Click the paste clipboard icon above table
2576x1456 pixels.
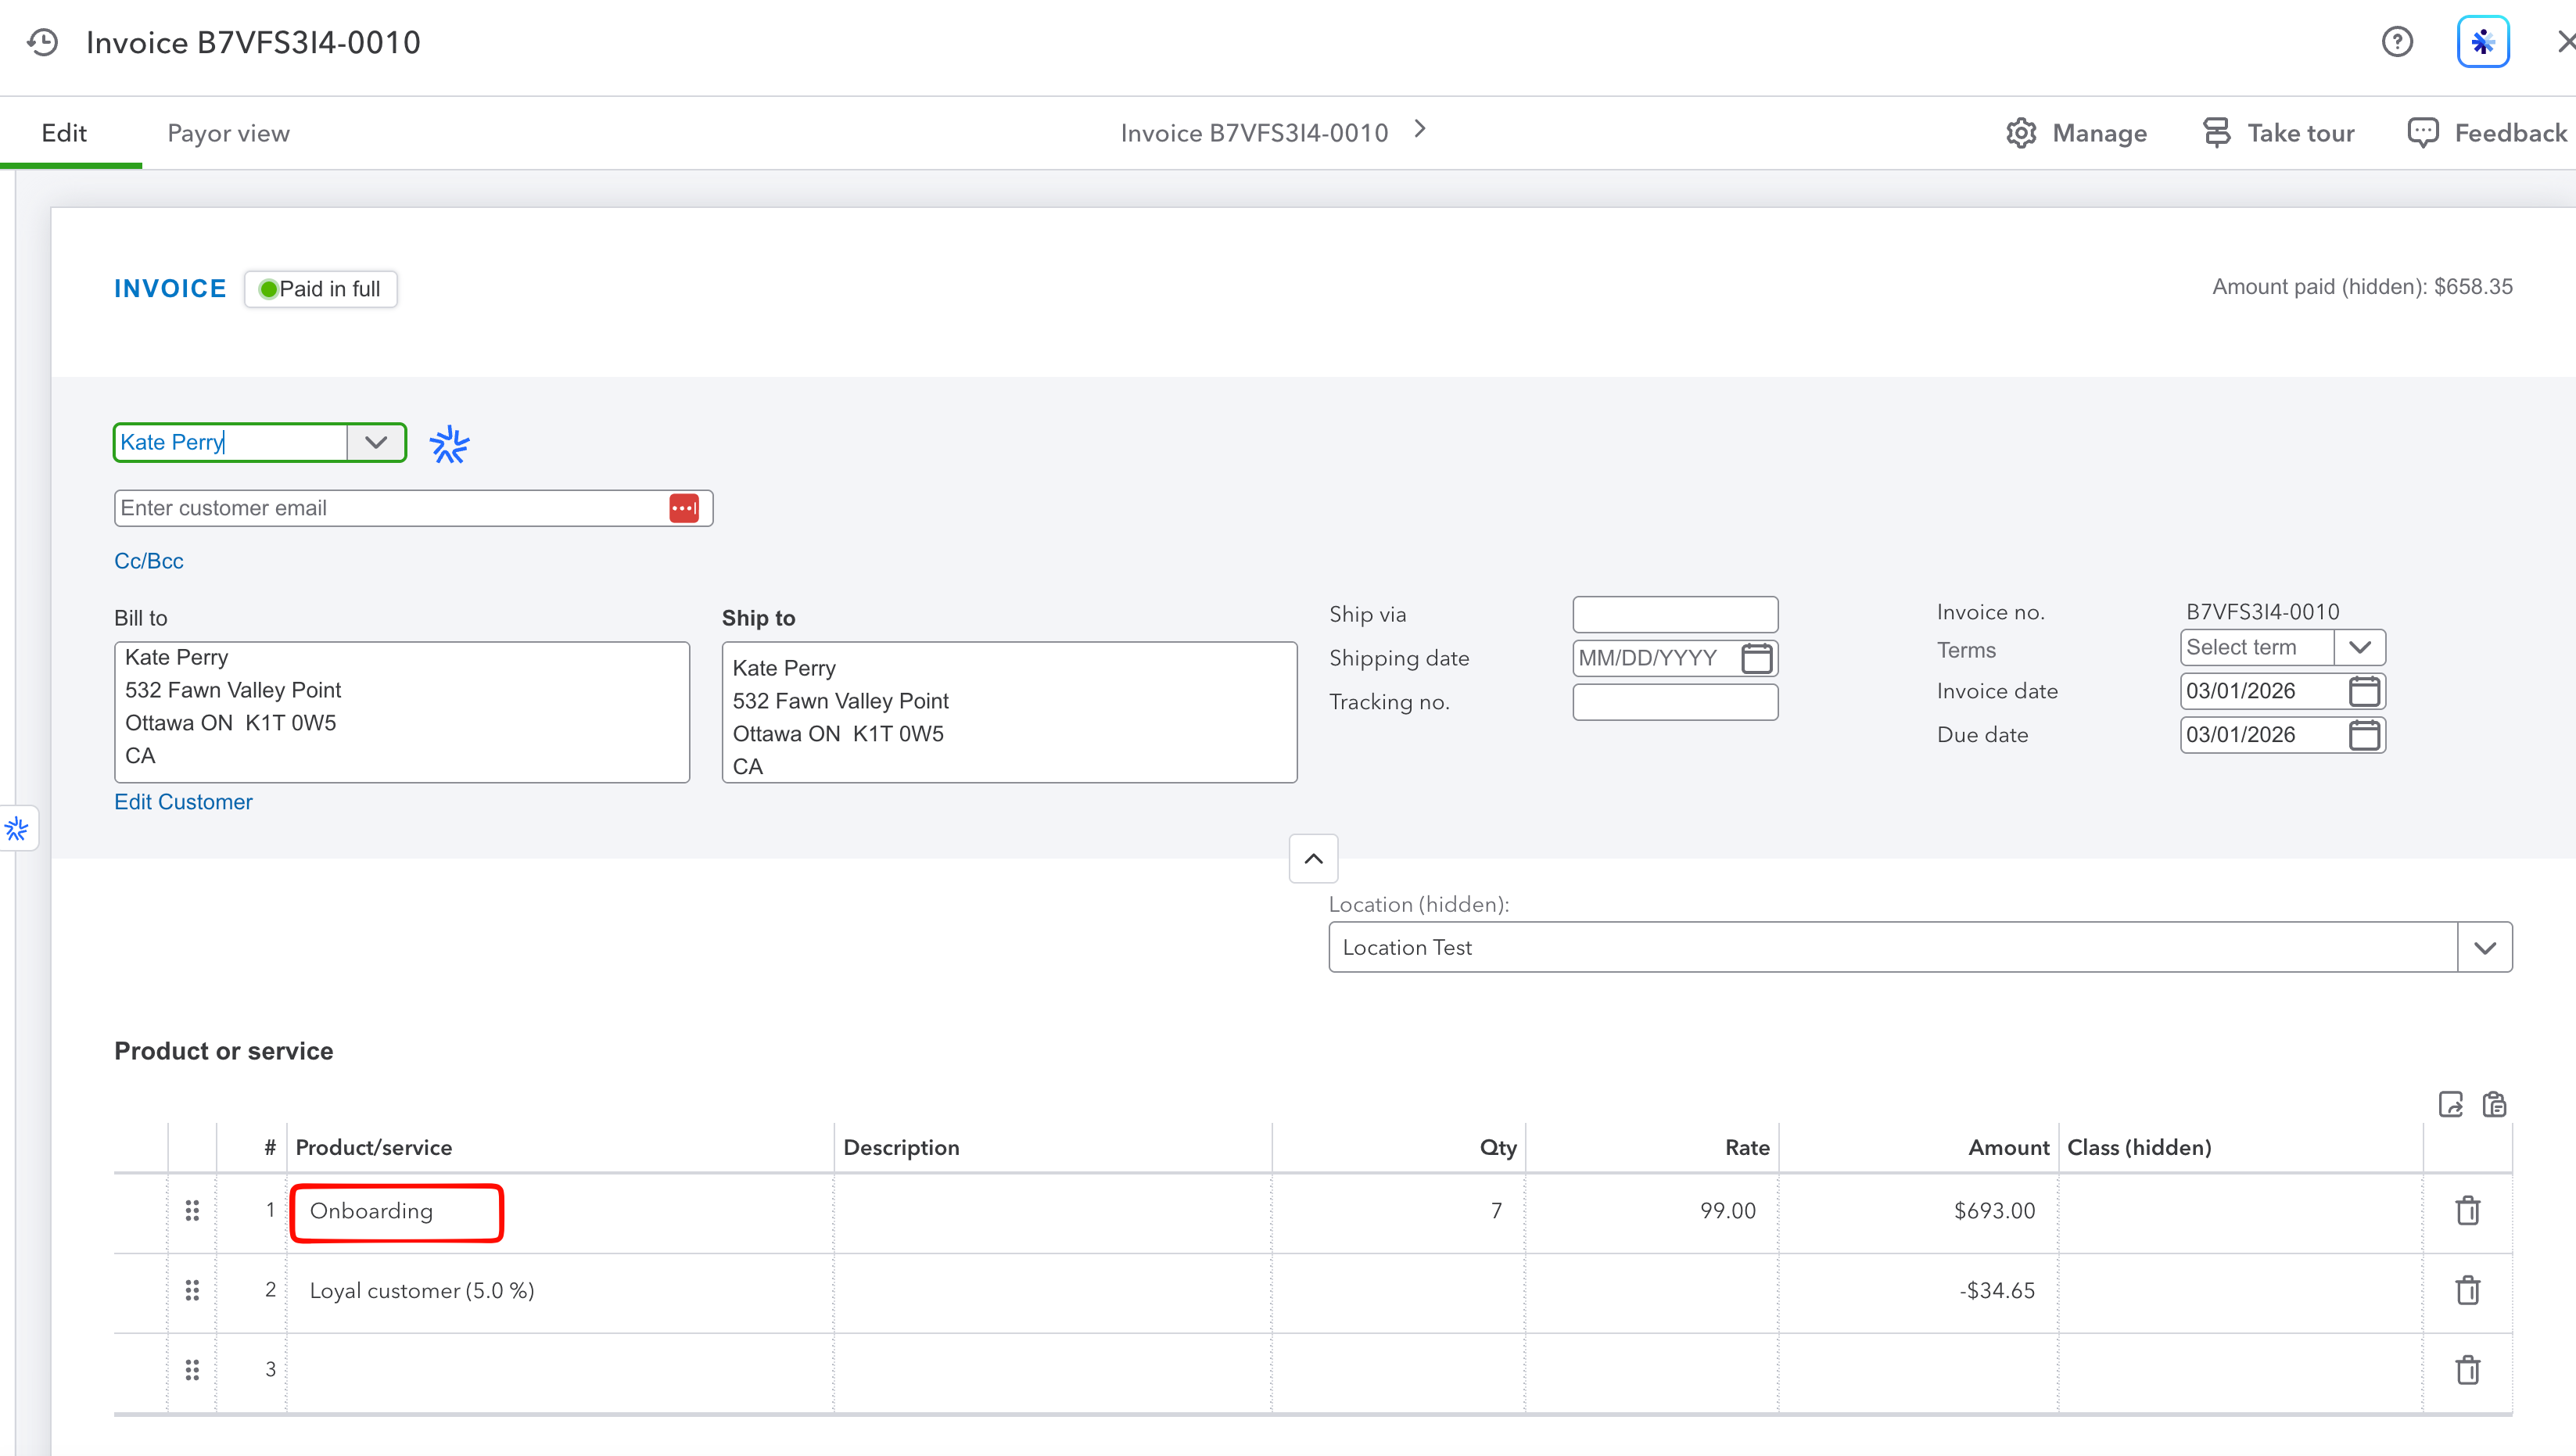(2494, 1104)
